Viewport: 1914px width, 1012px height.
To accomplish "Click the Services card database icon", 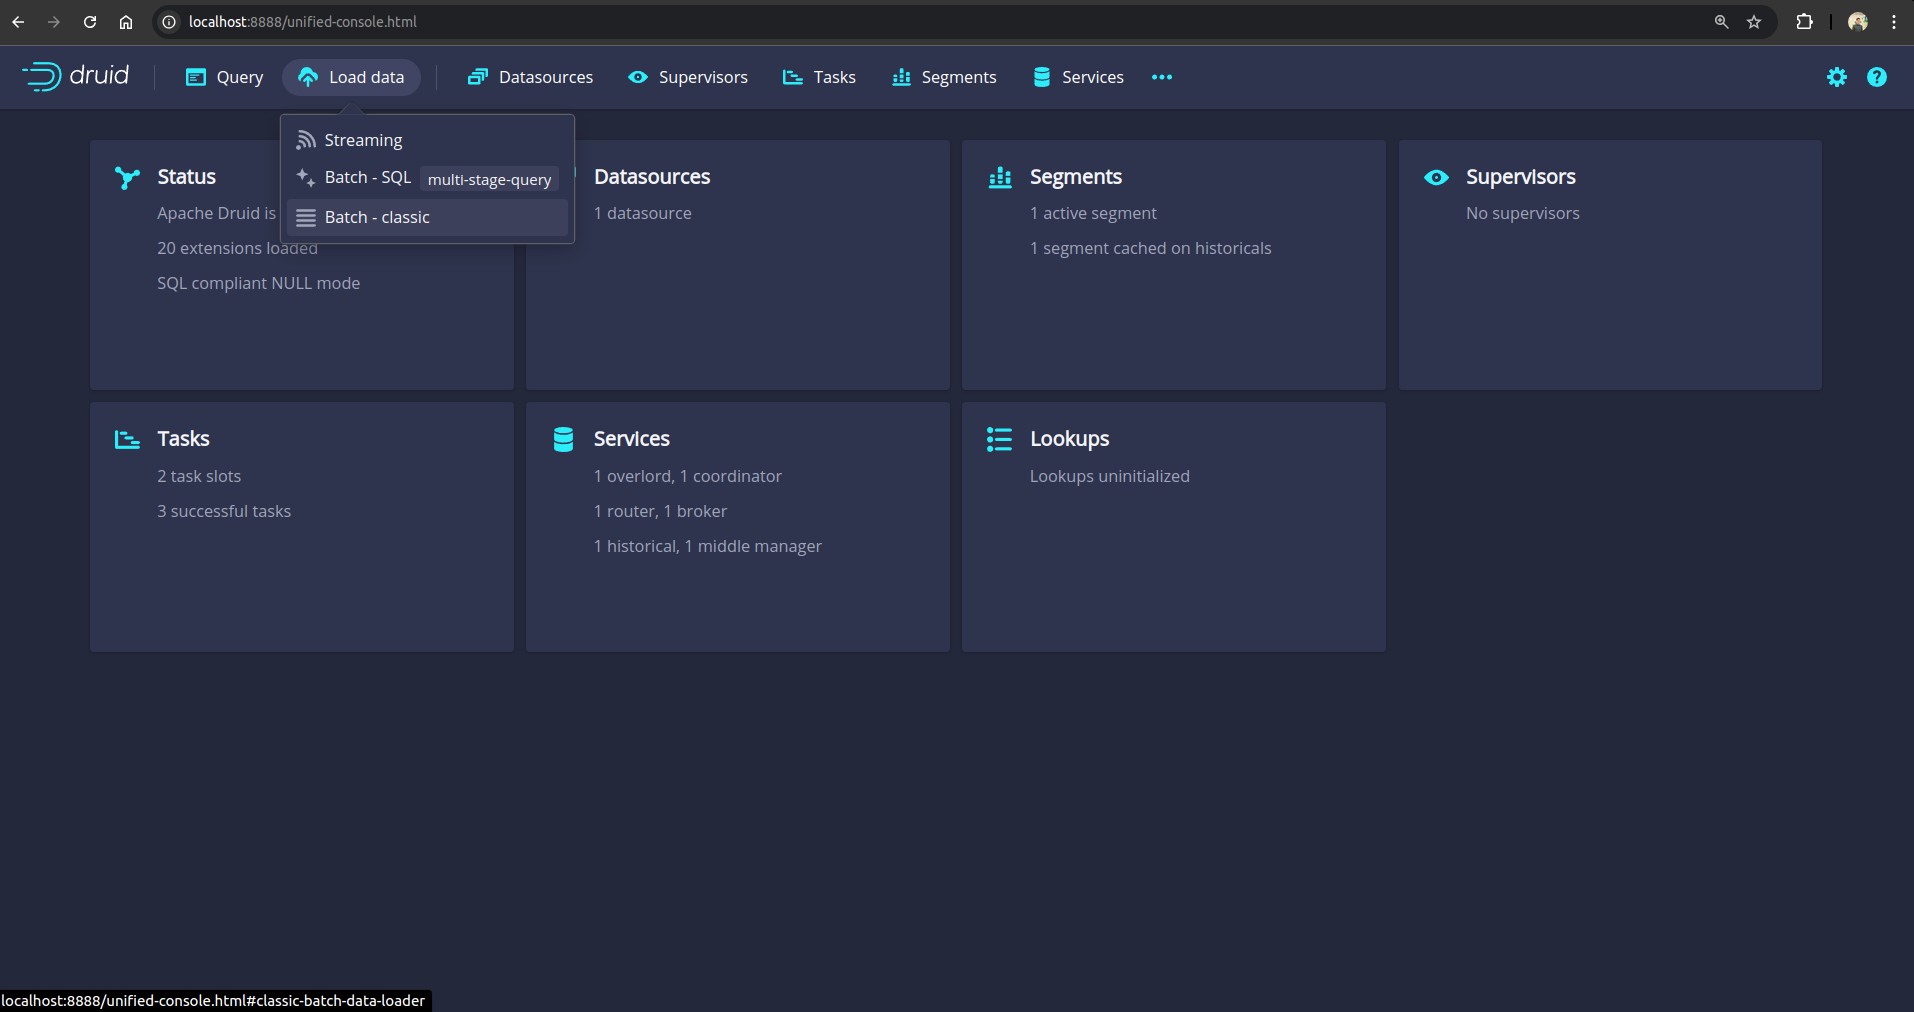I will [x=563, y=440].
